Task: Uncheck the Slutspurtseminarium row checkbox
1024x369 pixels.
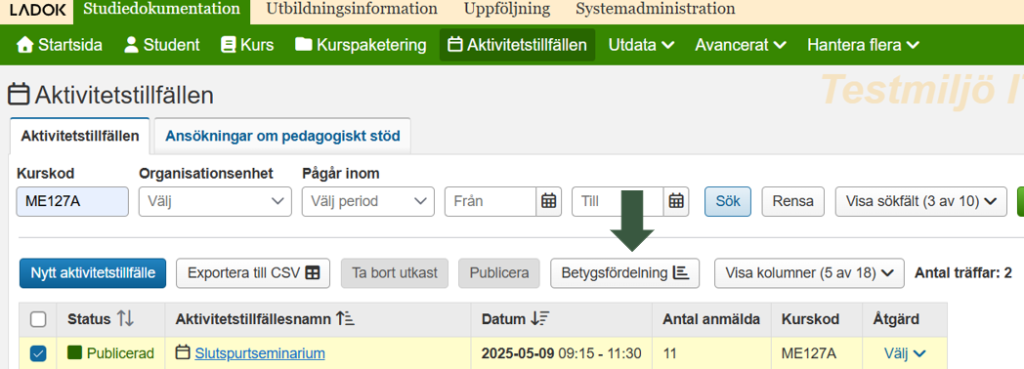Action: pyautogui.click(x=39, y=353)
